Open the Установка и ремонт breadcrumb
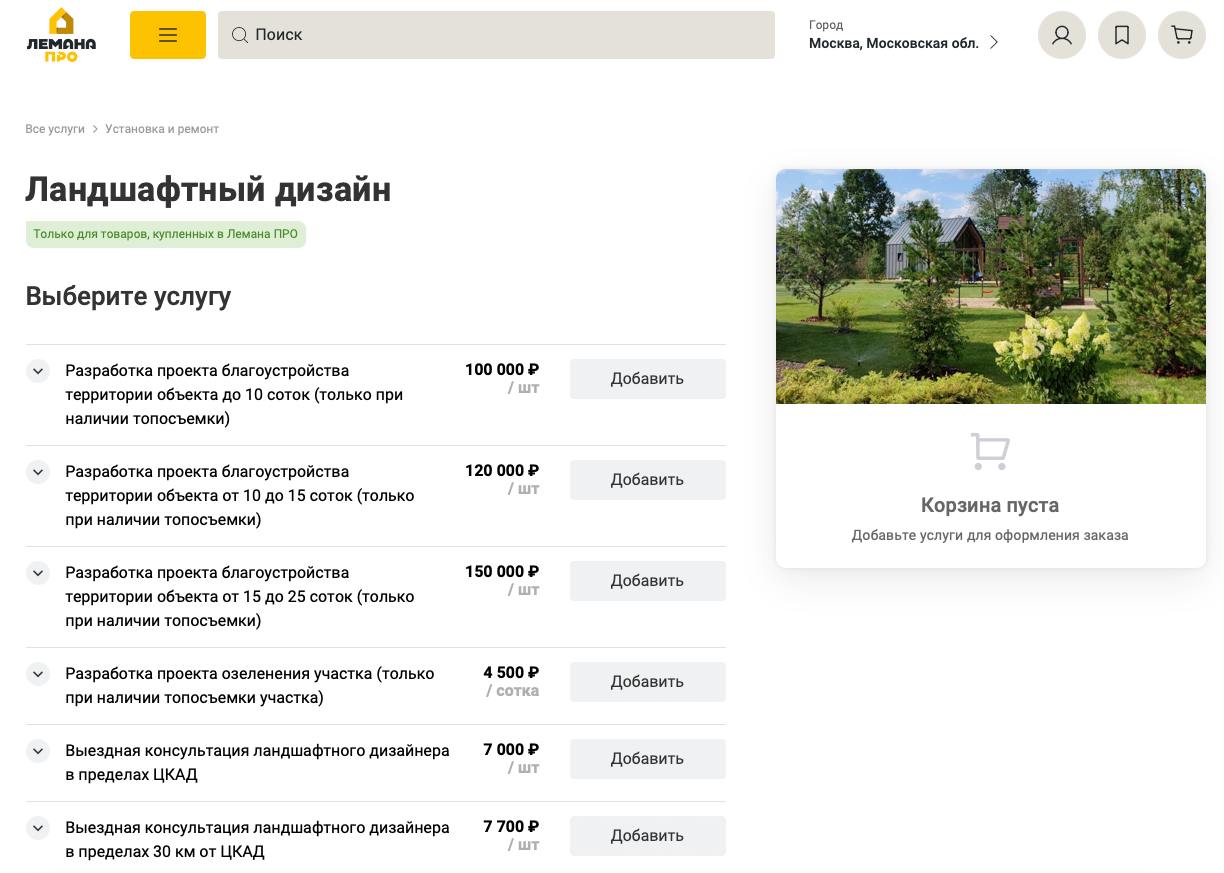 coord(162,128)
